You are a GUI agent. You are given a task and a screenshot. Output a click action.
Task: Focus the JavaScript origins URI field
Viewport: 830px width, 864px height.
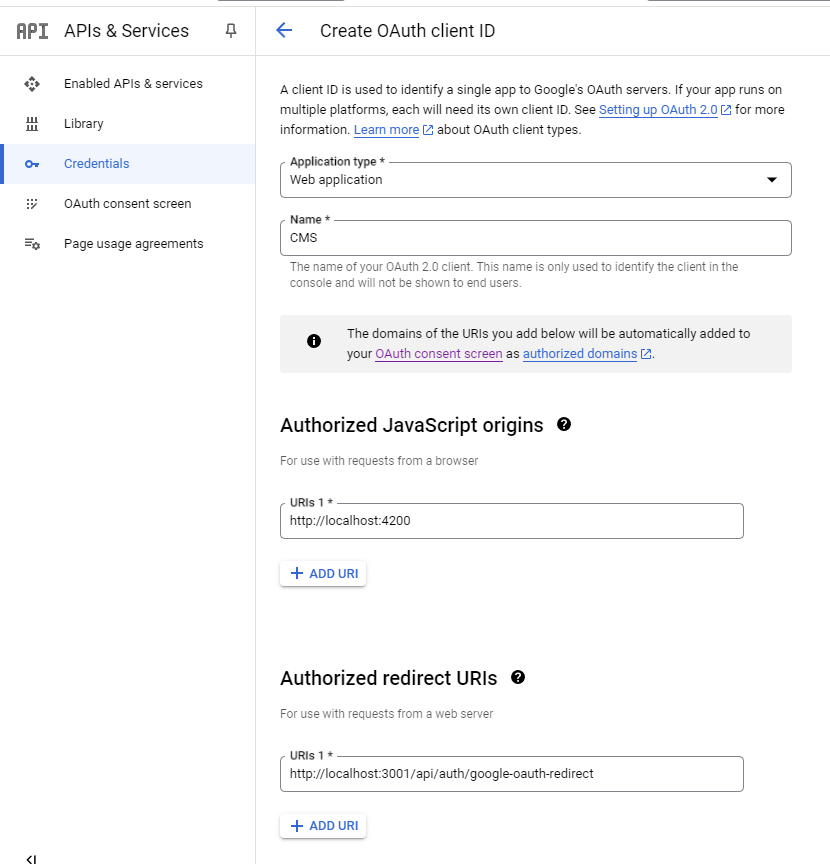(x=511, y=521)
